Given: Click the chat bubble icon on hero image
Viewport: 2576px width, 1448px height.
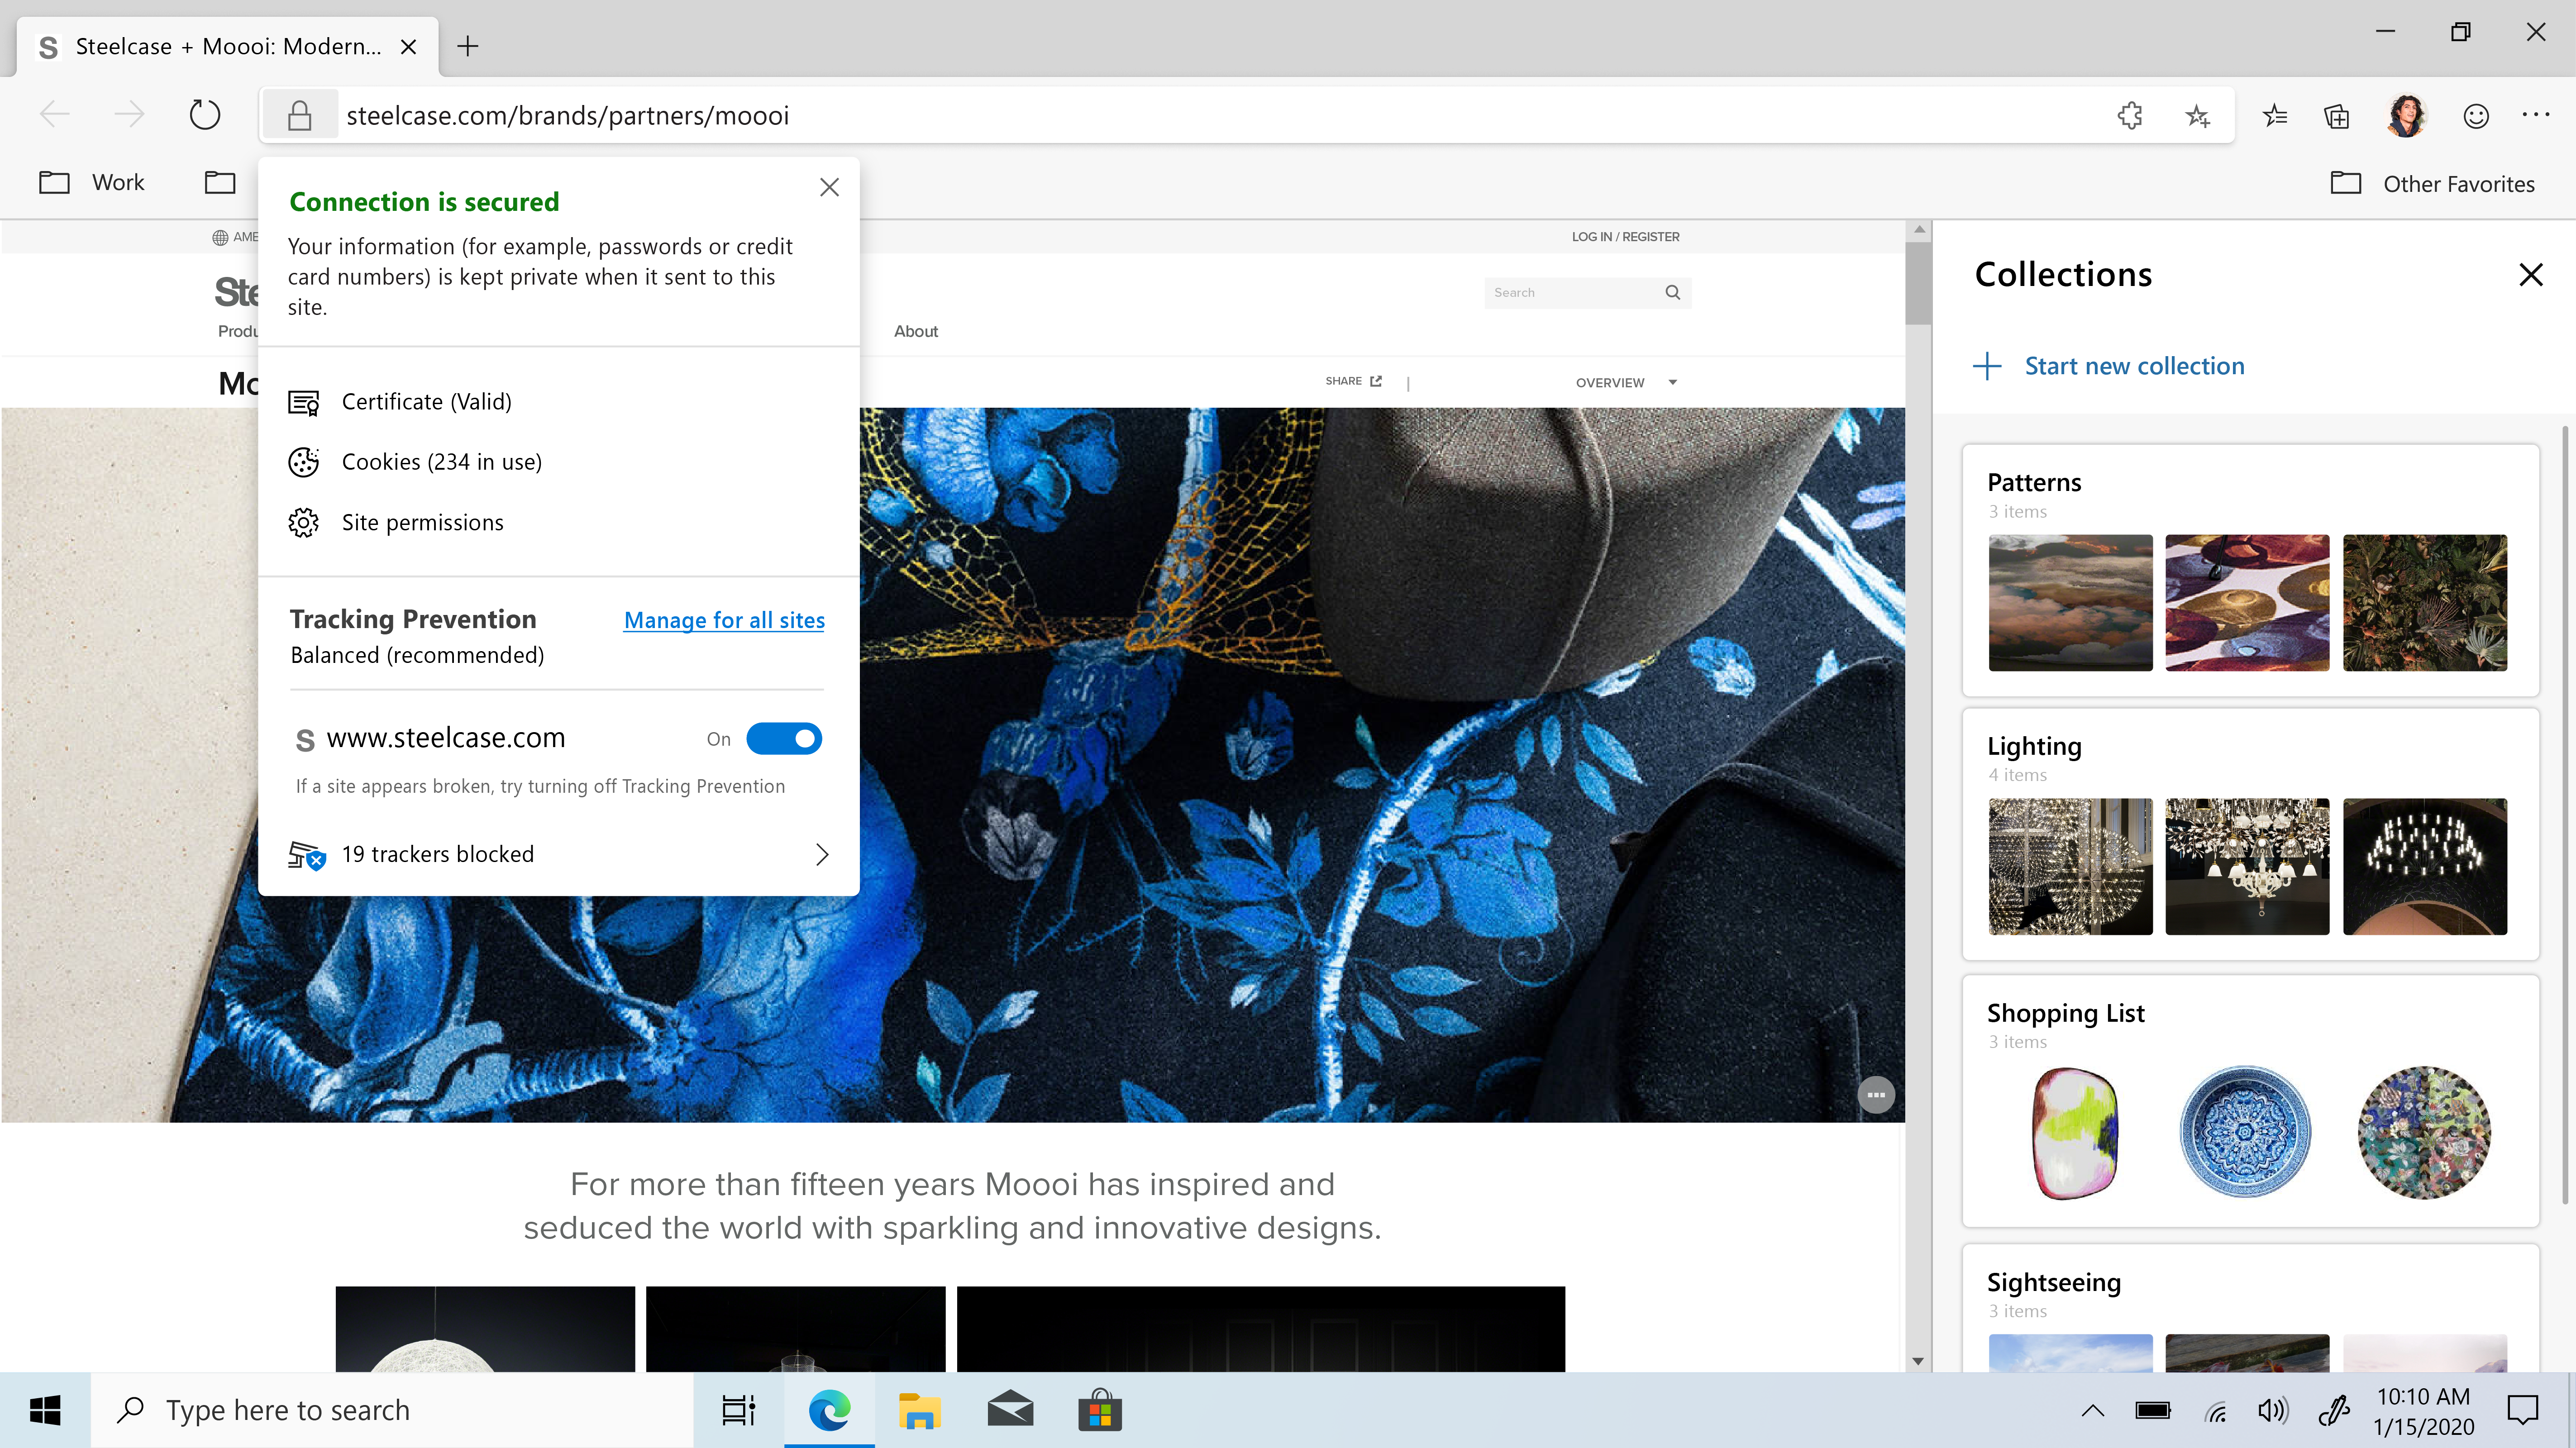Looking at the screenshot, I should [1876, 1095].
